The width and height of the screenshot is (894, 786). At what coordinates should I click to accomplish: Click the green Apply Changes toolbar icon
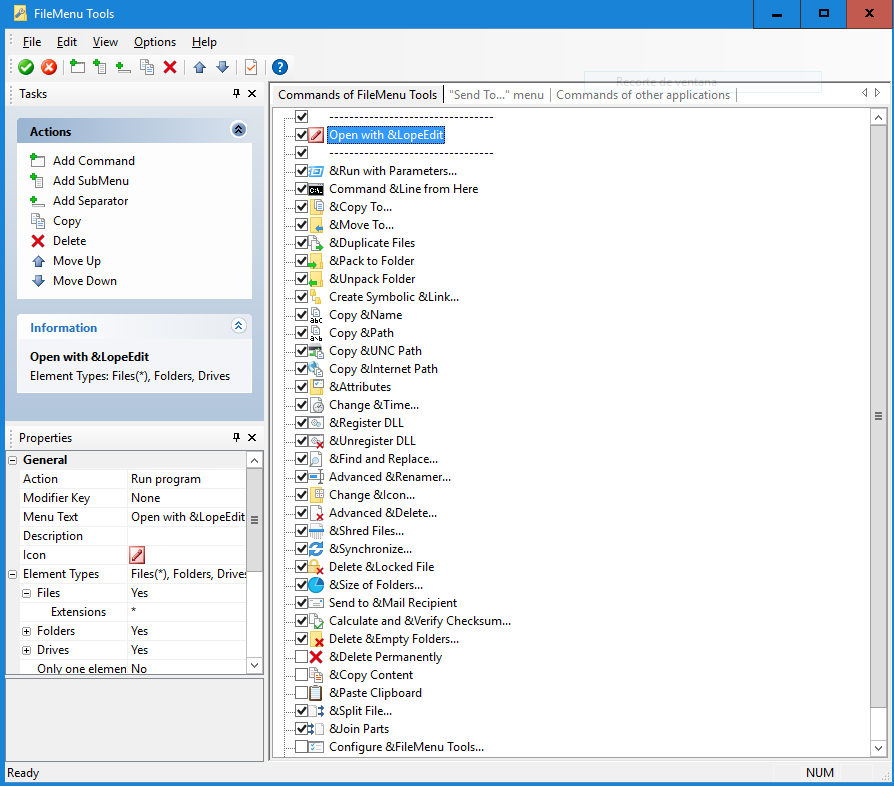(x=26, y=67)
